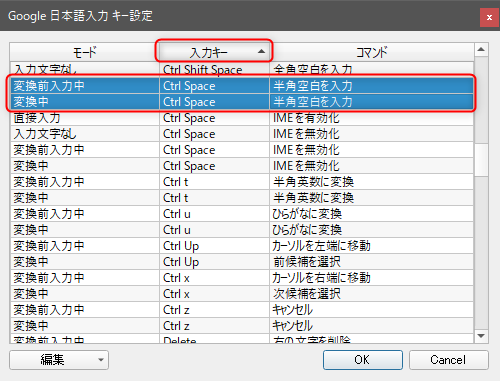
Task: Click 半角空白を入力 in the 変換中 row
Action: (371, 102)
